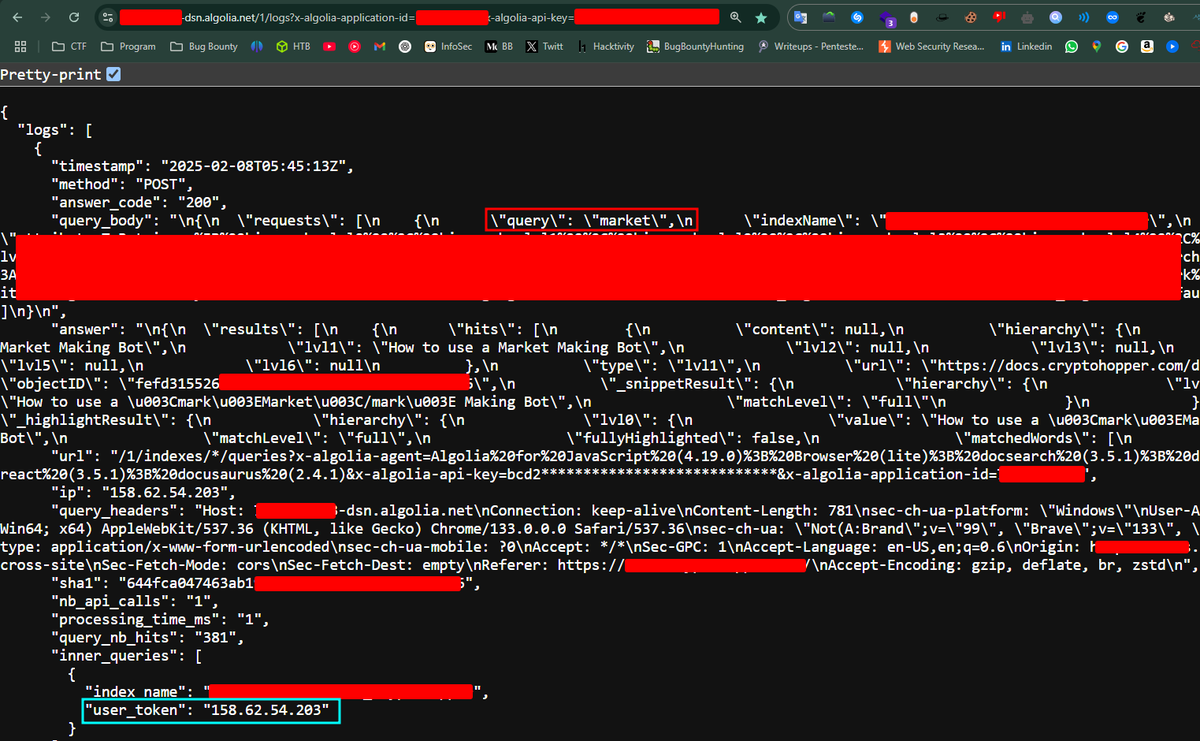Open the Google Maps bookmark icon
Image resolution: width=1200 pixels, height=741 pixels.
(1097, 46)
